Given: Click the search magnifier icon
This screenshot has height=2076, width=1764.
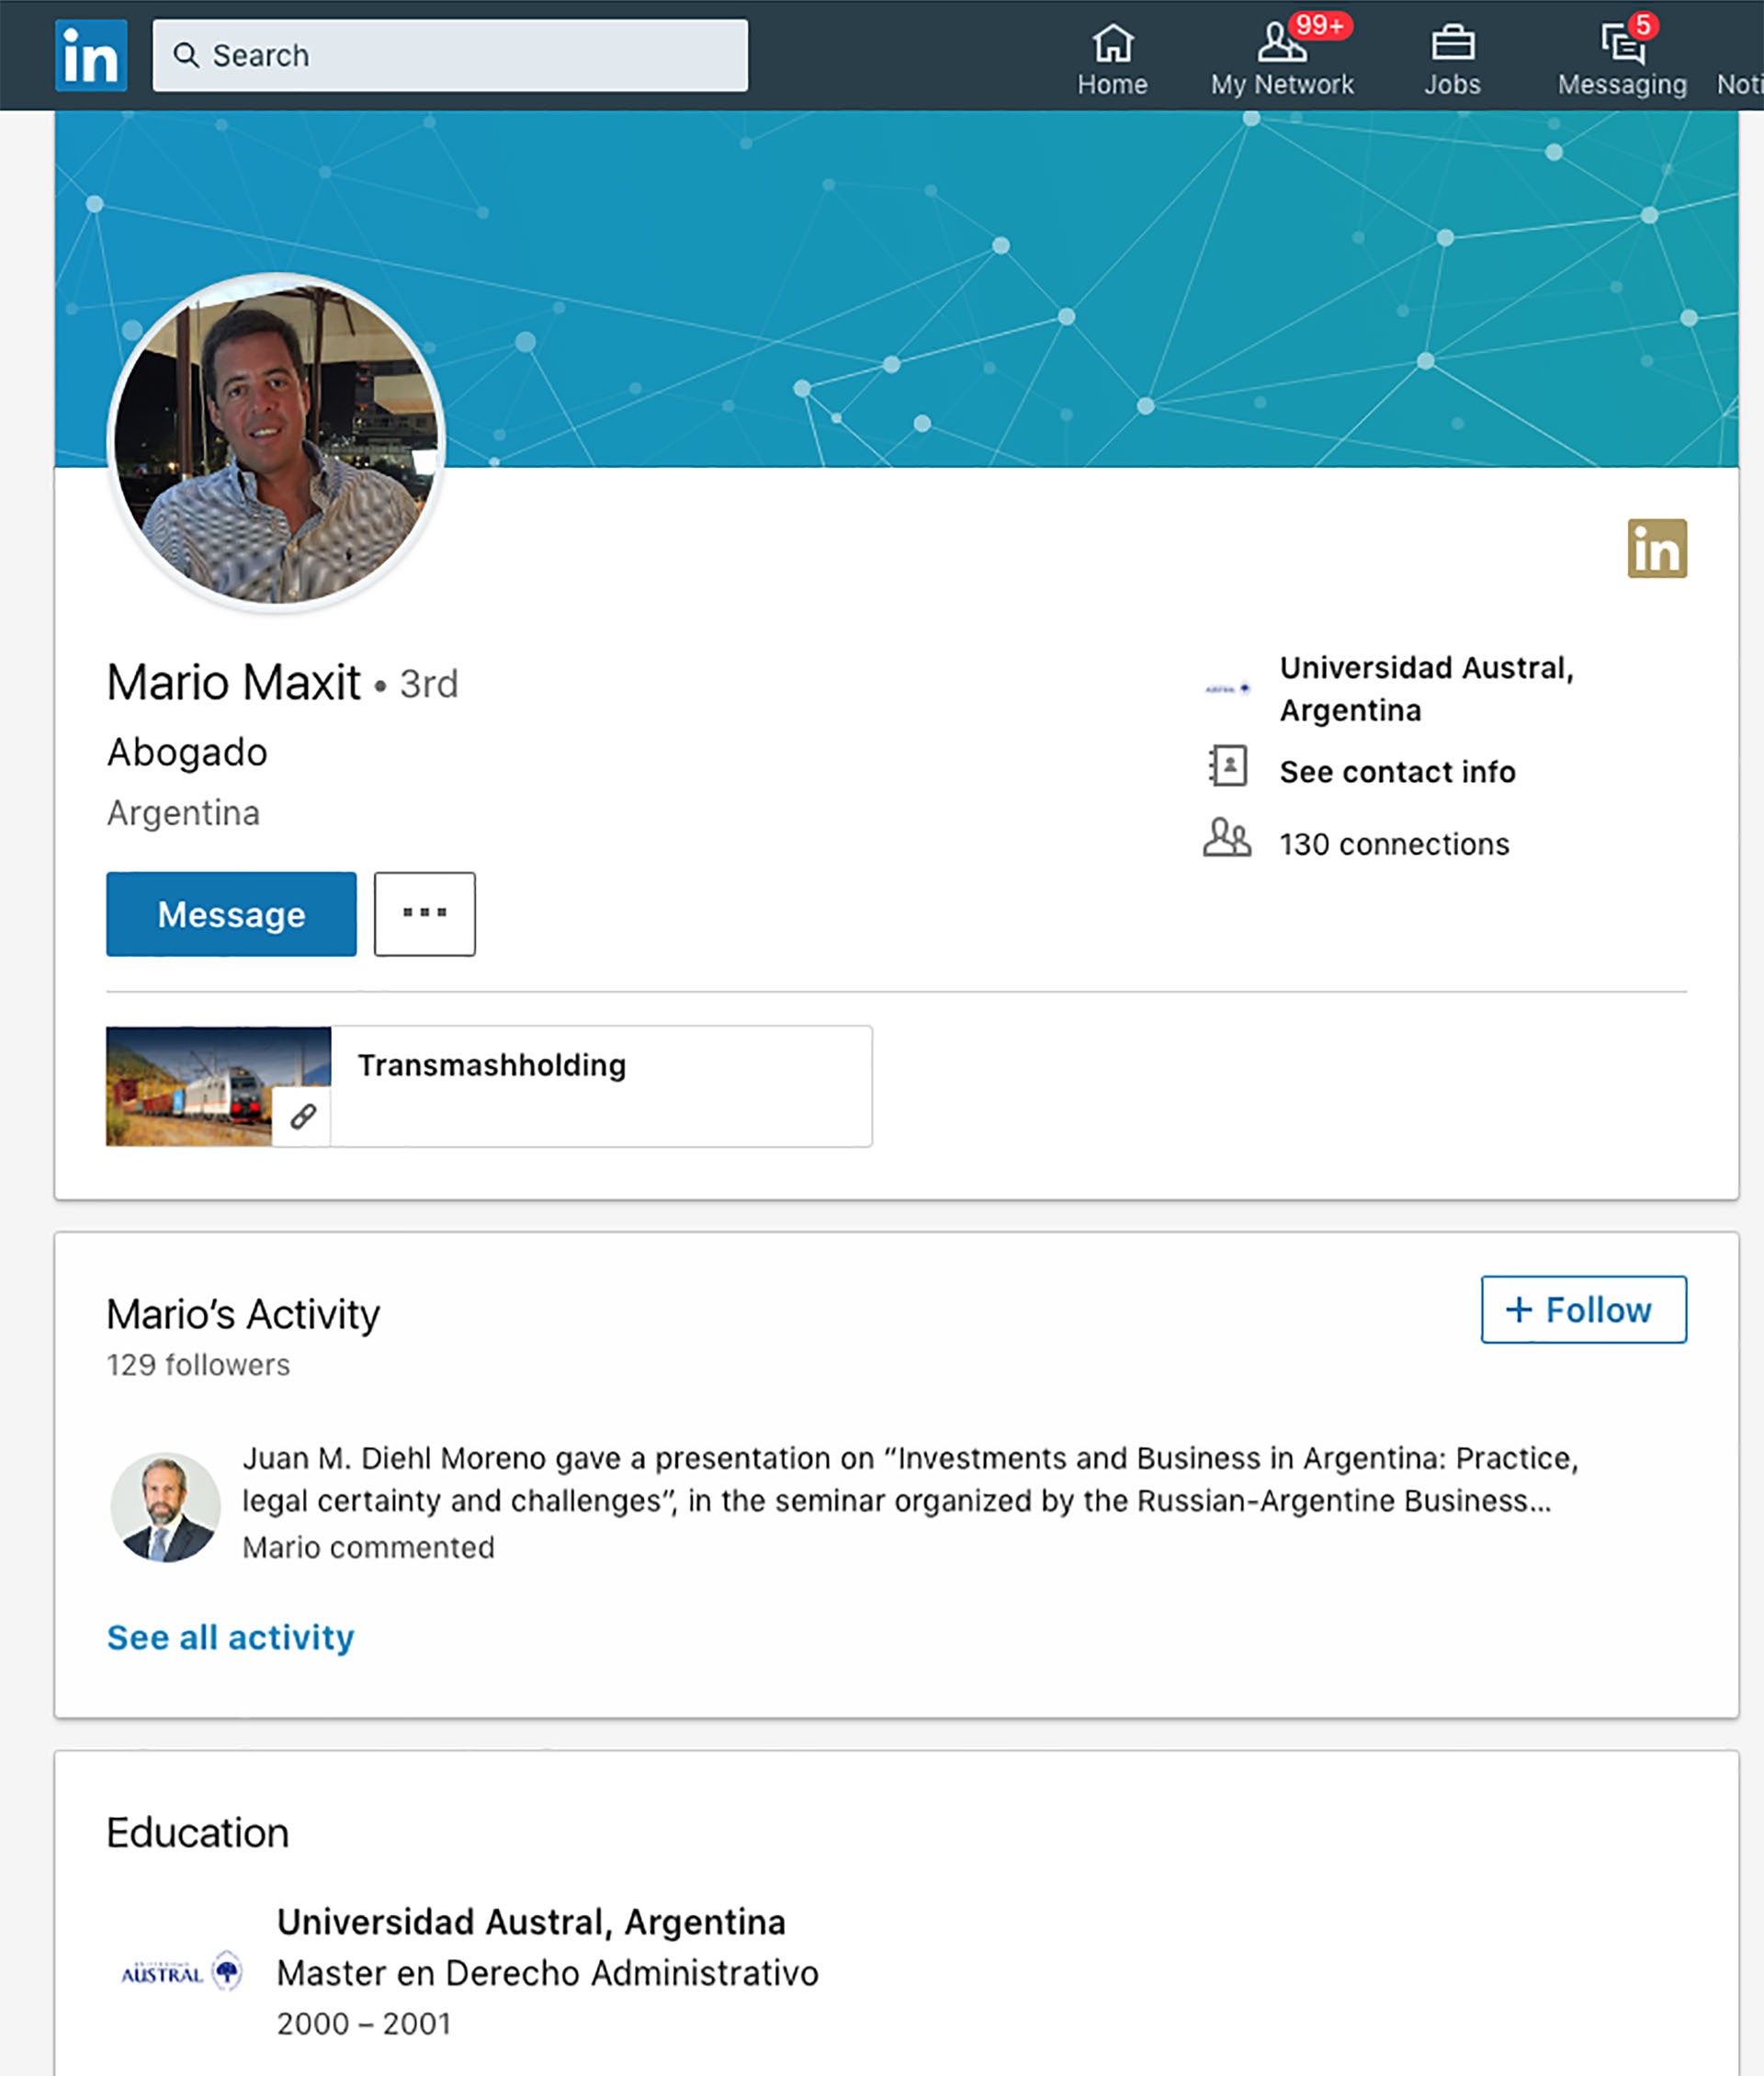Looking at the screenshot, I should tap(186, 55).
